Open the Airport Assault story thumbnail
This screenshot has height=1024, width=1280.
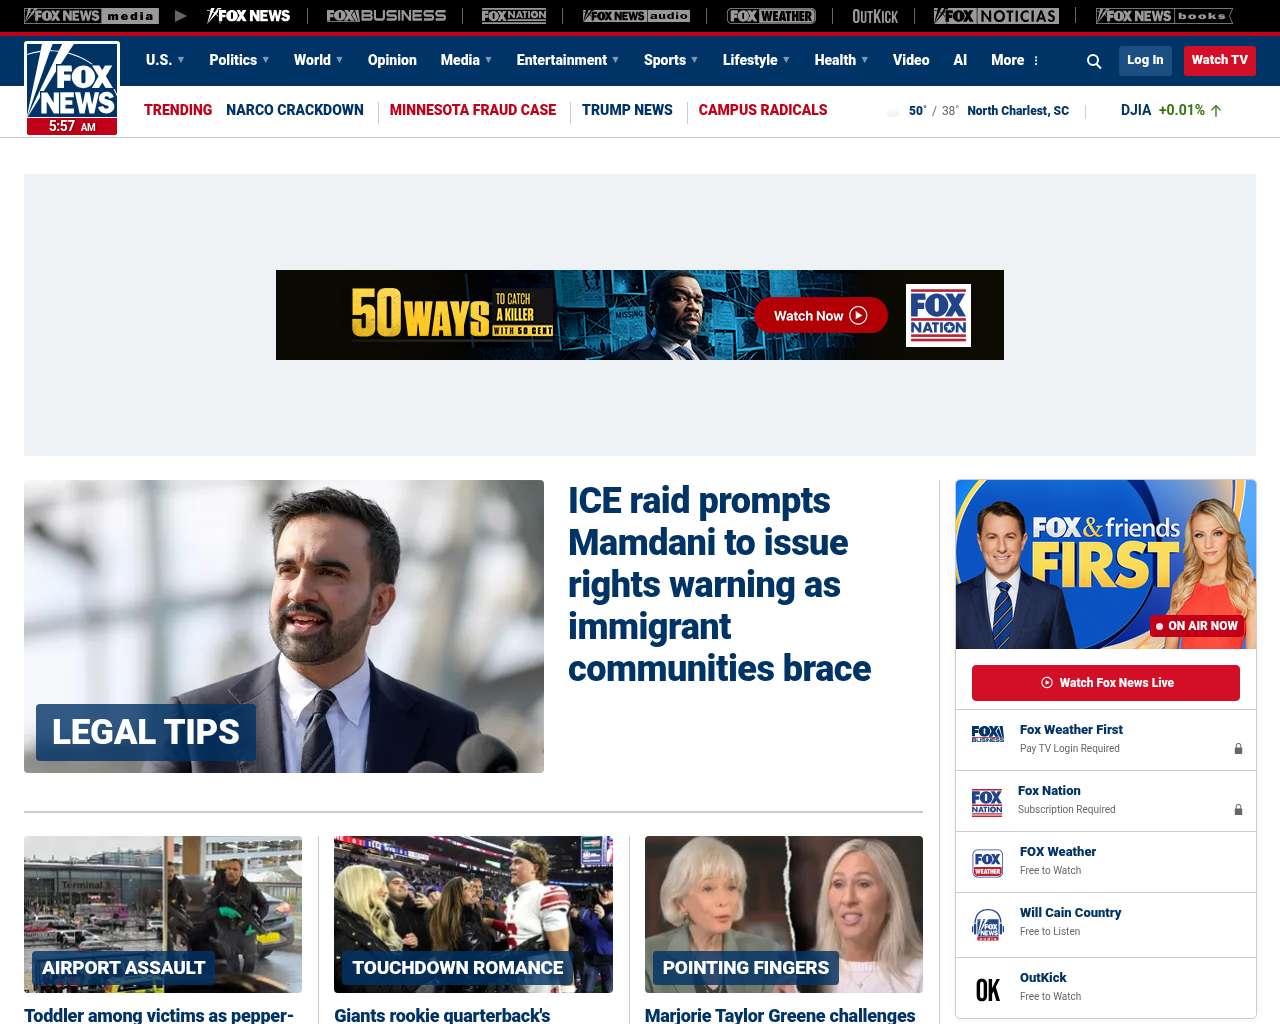[163, 914]
